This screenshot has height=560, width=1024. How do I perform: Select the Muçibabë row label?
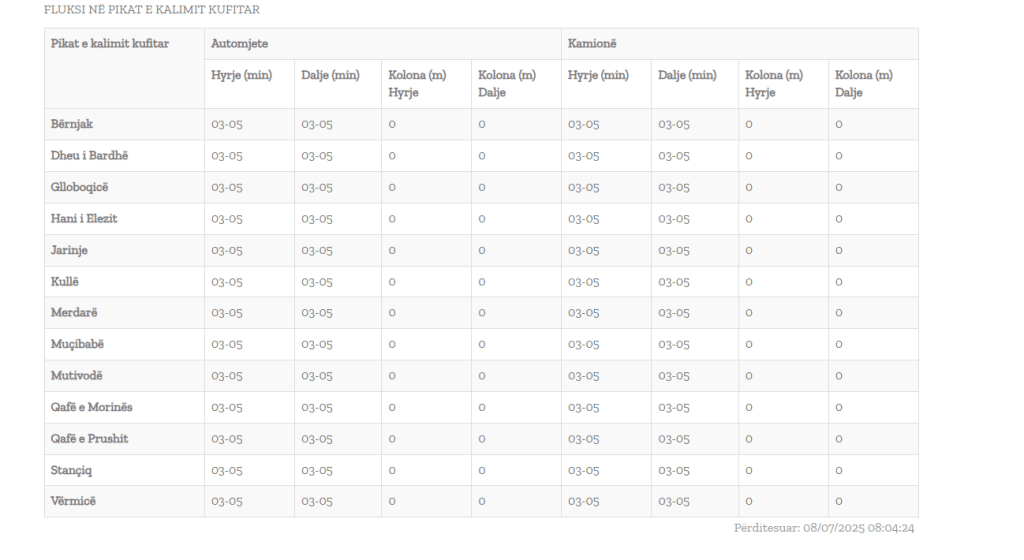[x=77, y=344]
